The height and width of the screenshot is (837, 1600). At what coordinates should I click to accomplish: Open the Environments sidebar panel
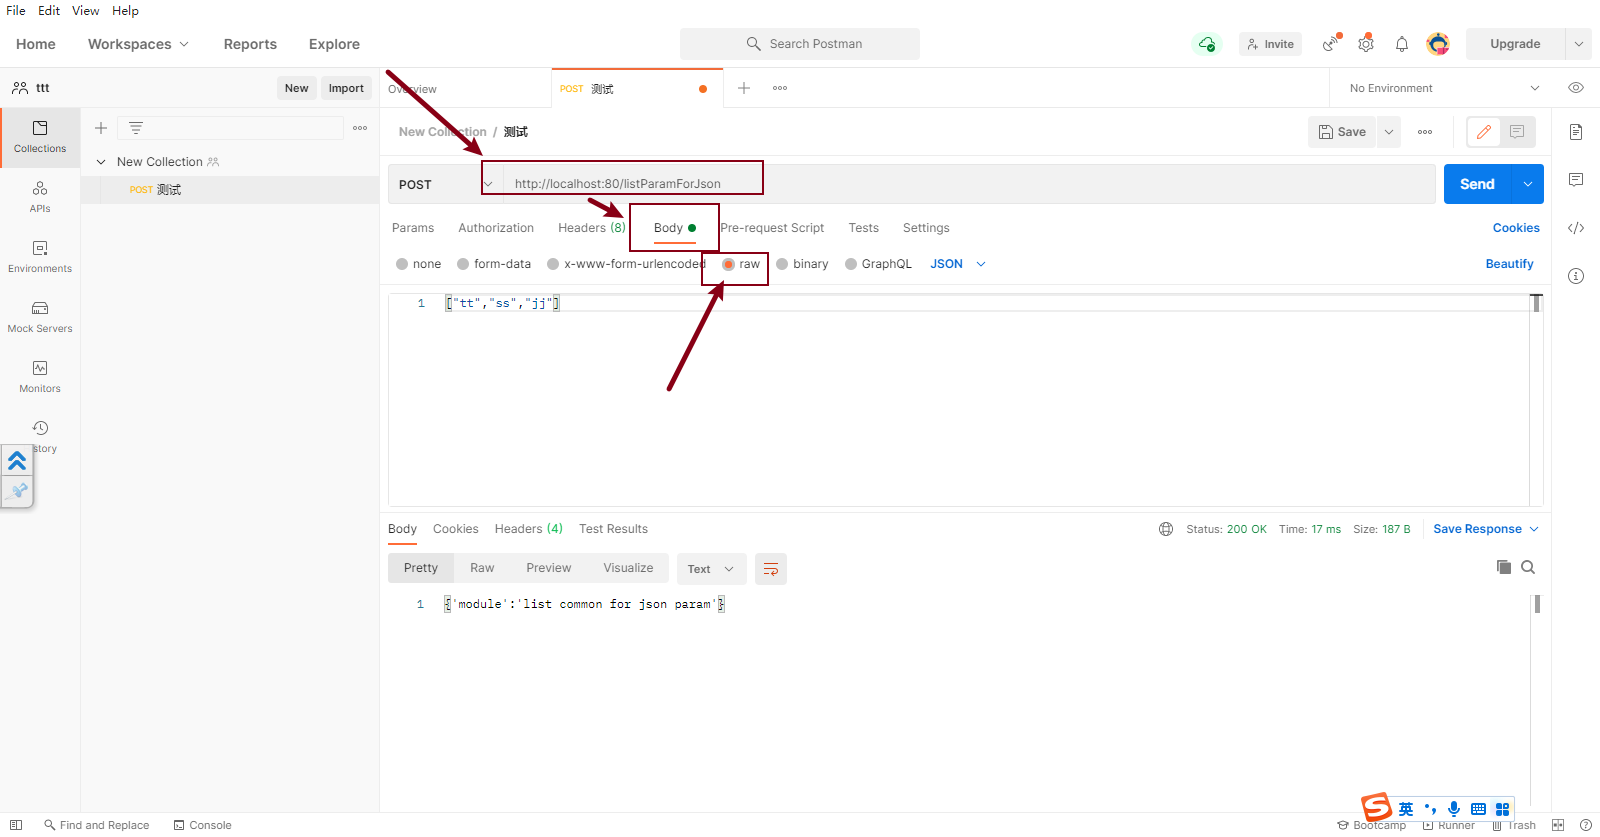tap(40, 257)
